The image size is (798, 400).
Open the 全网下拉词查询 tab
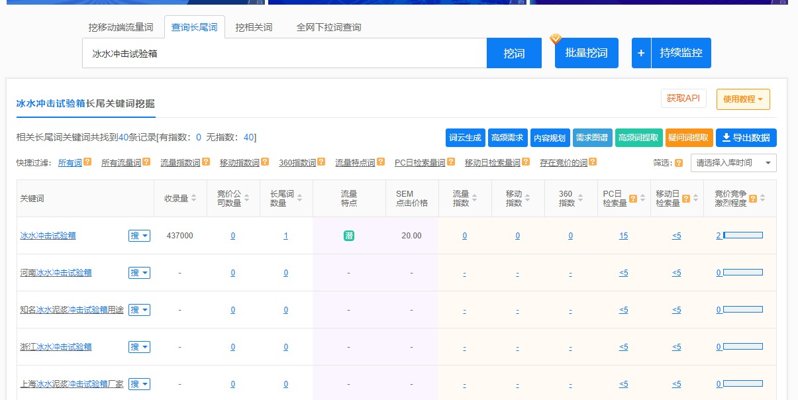(329, 27)
